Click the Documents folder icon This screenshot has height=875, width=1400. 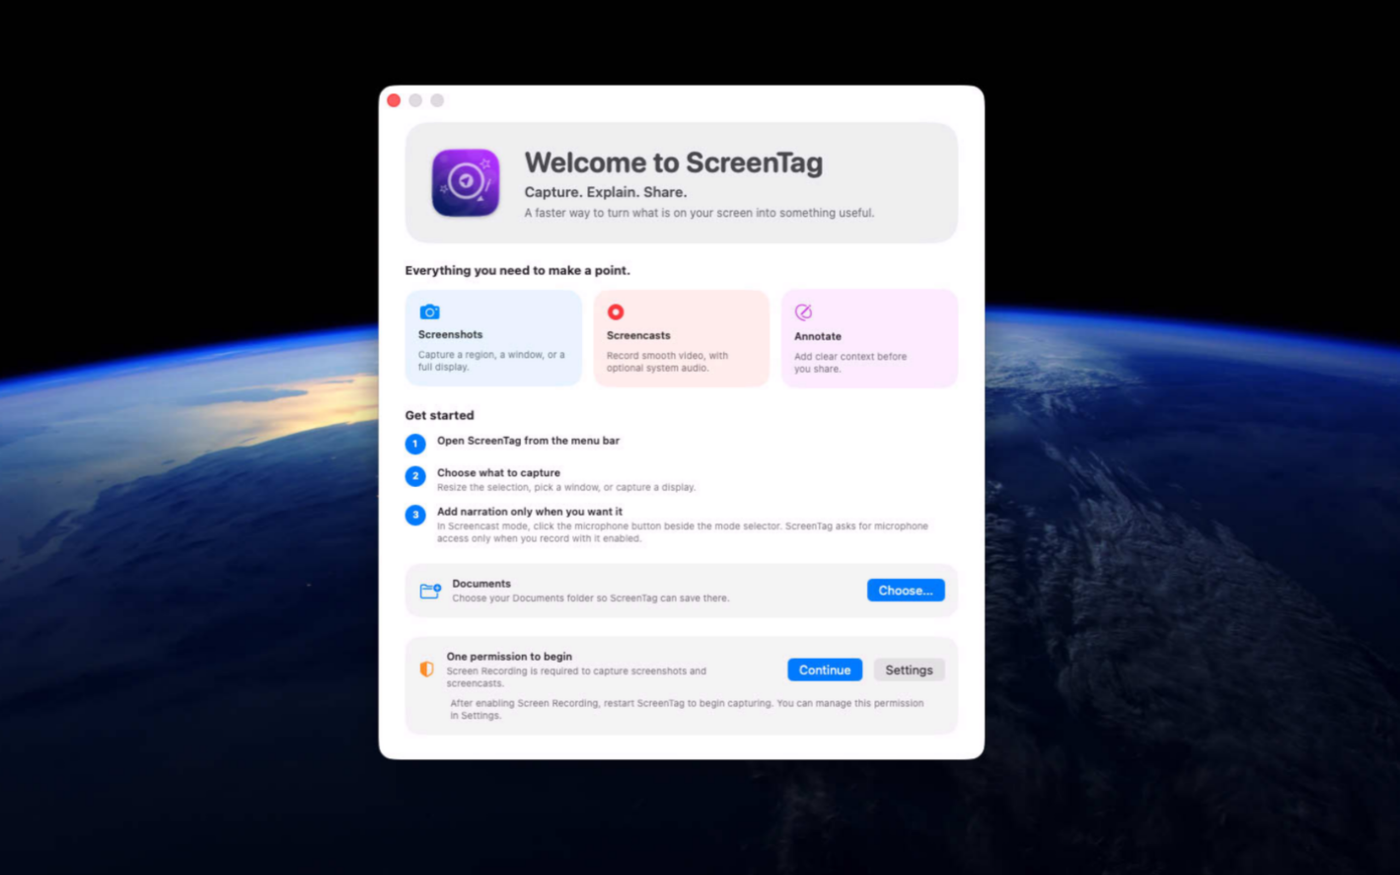click(430, 591)
